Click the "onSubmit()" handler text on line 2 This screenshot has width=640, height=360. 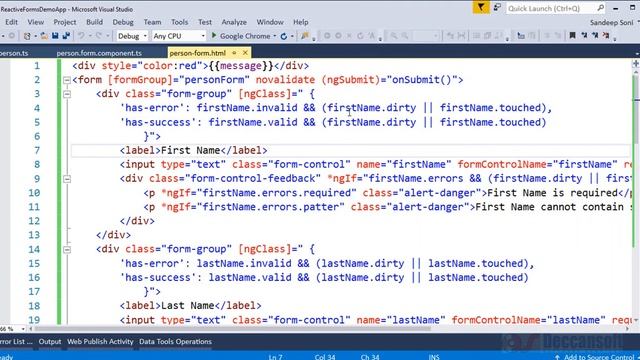pos(421,80)
